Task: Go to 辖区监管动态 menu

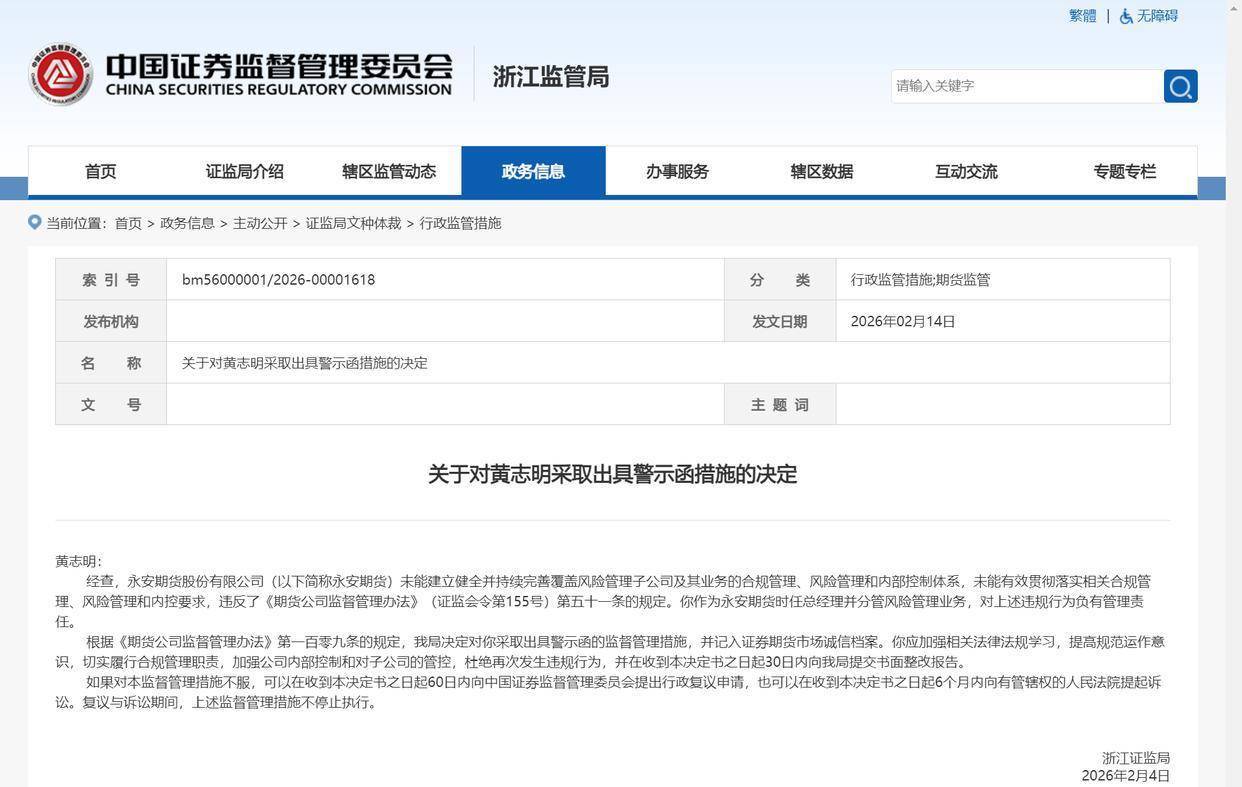Action: pos(389,171)
